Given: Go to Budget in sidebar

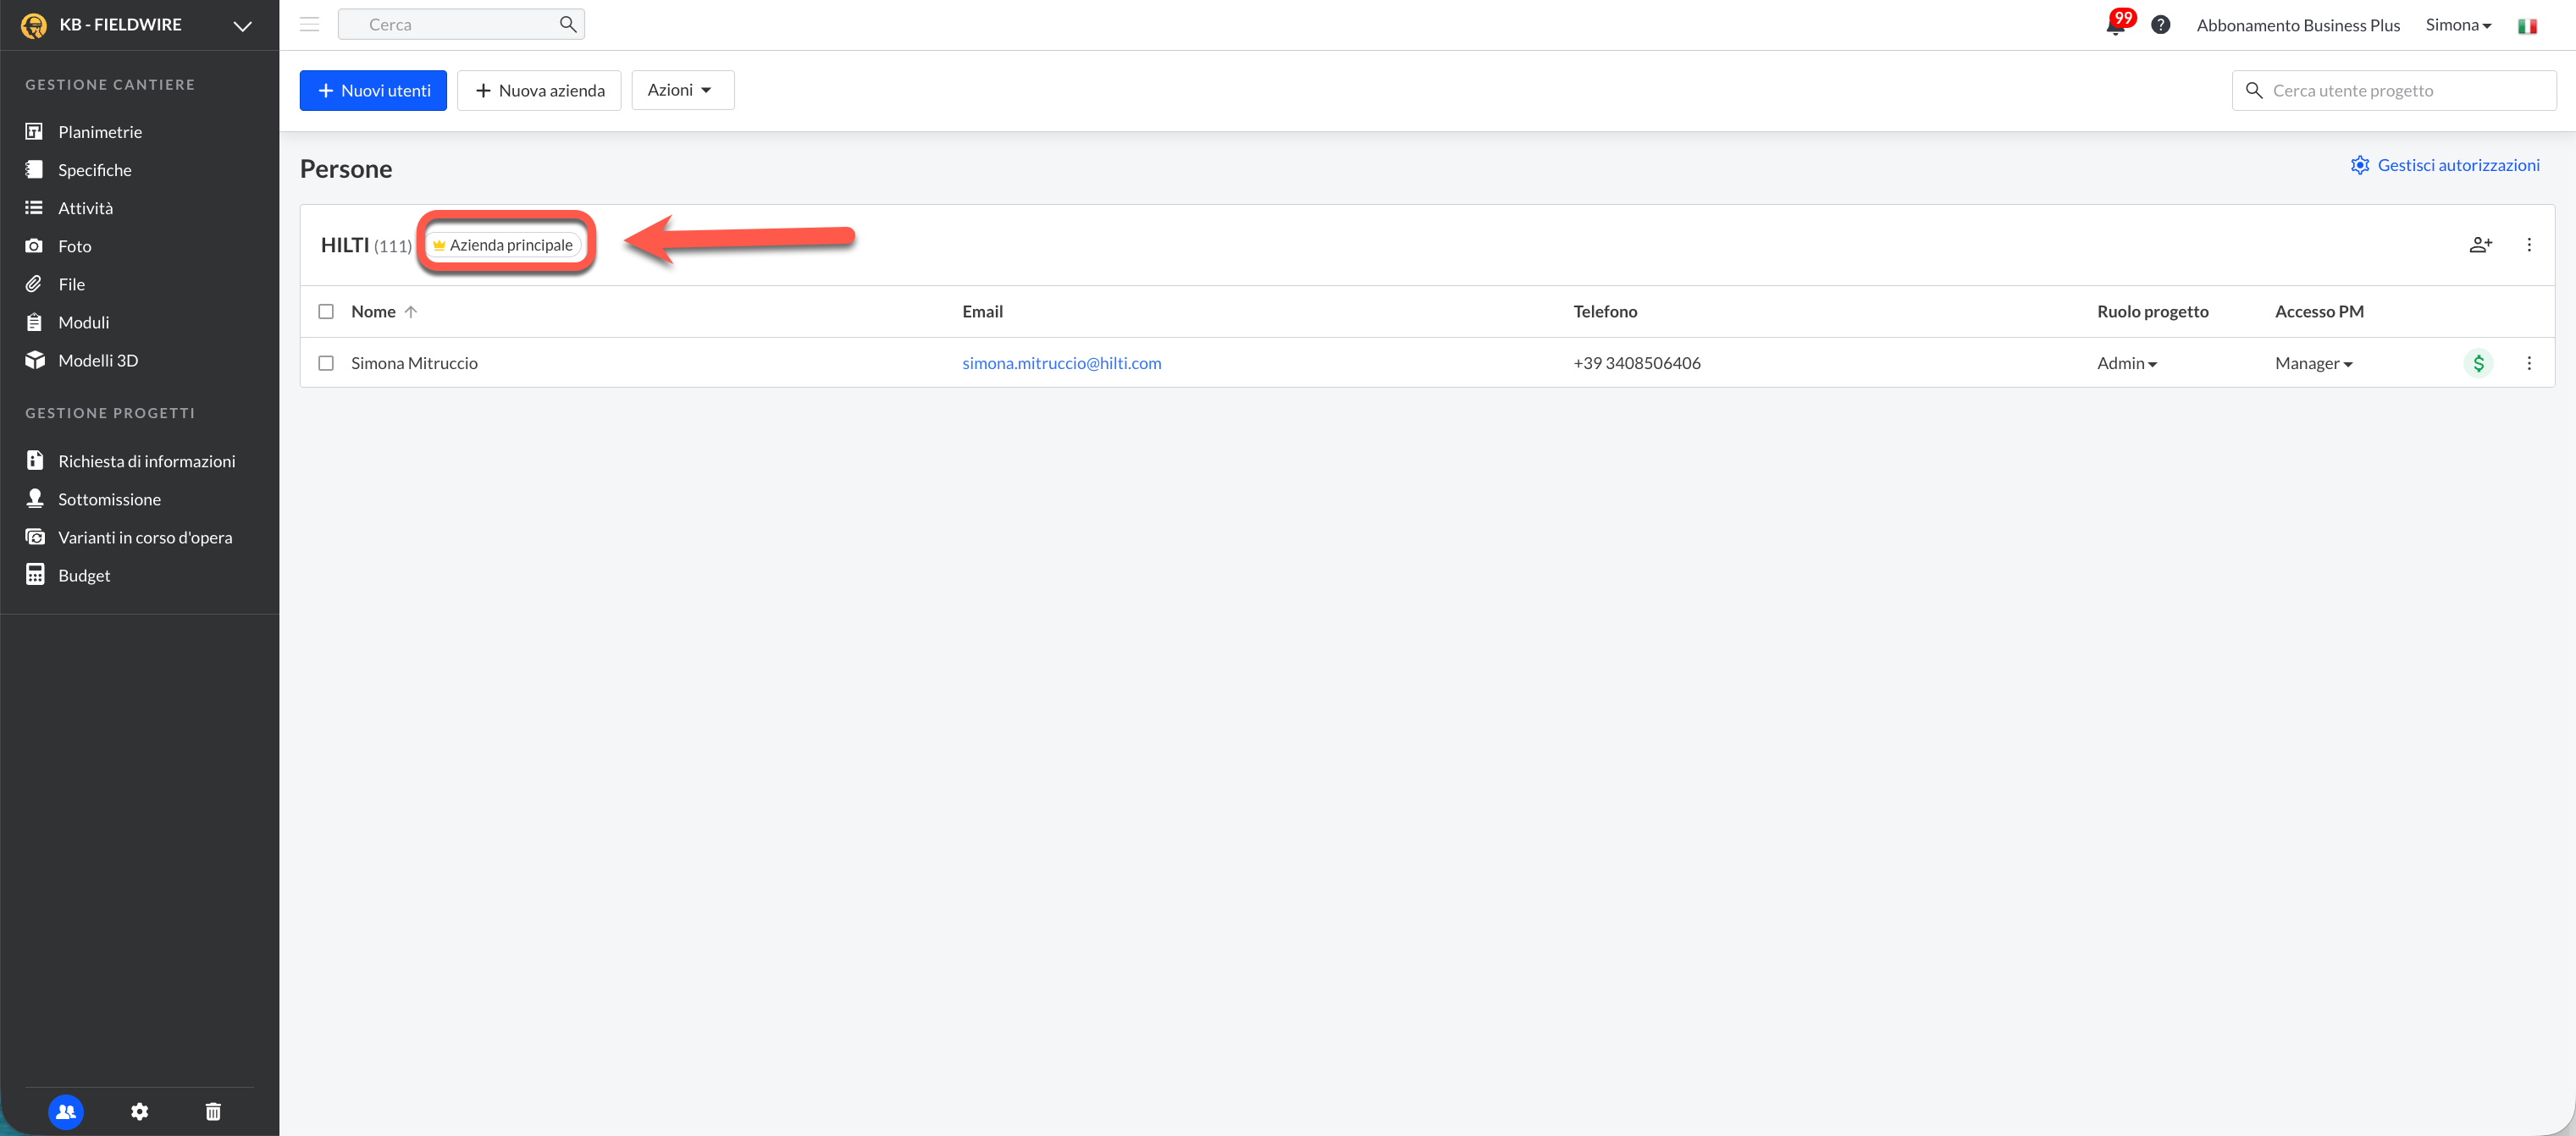Looking at the screenshot, I should pos(84,575).
